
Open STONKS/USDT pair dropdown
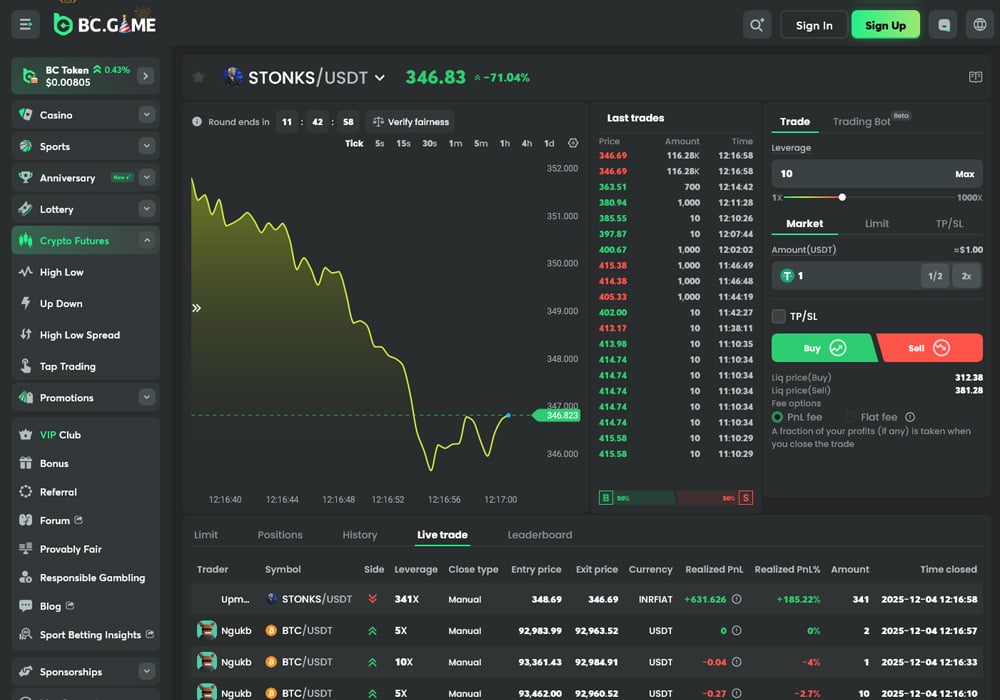tap(379, 78)
